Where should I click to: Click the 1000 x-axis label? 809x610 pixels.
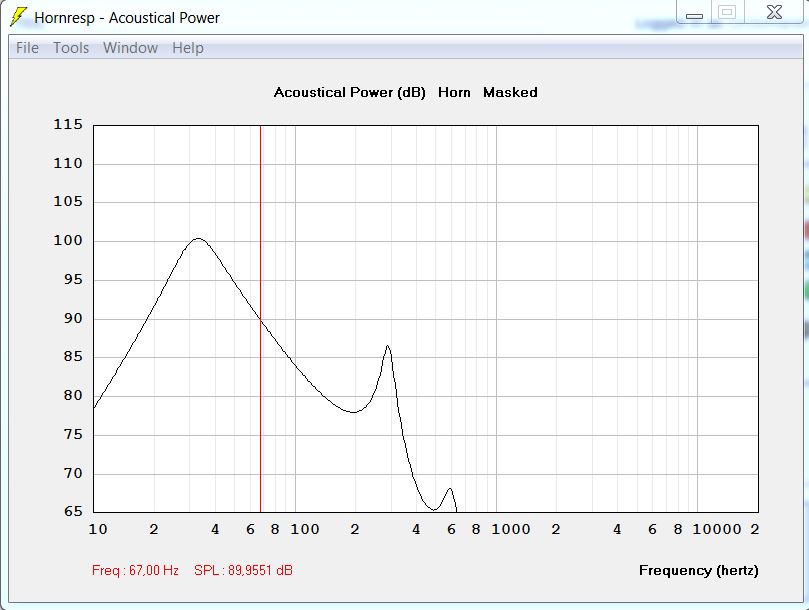[511, 529]
